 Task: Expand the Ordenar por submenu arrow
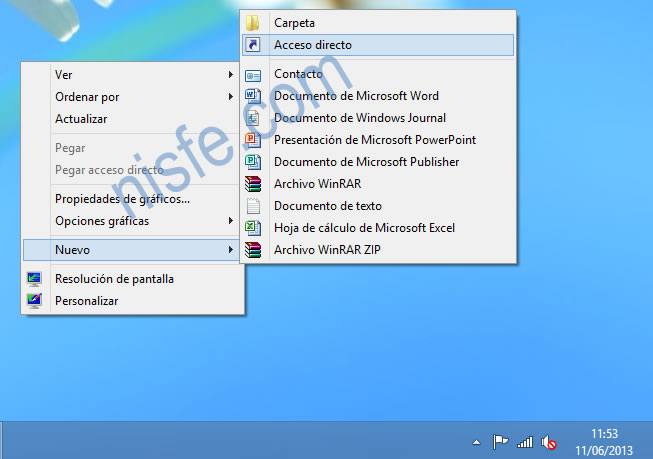[230, 97]
